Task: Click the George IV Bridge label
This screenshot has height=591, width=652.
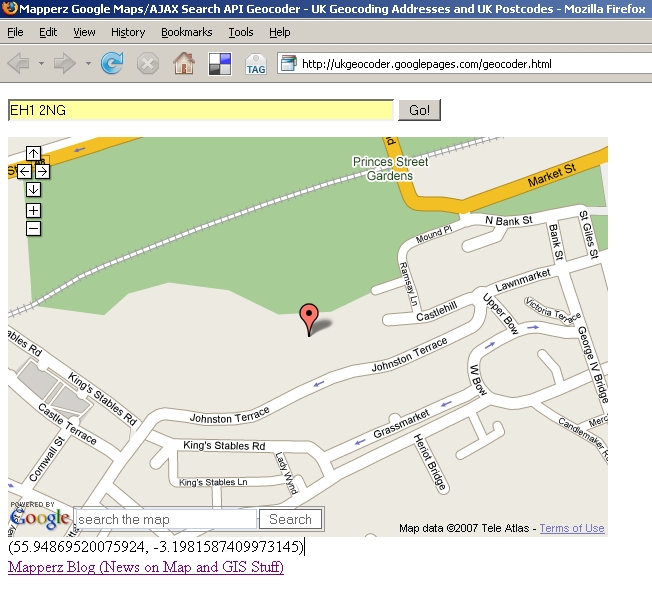Action: pyautogui.click(x=593, y=364)
